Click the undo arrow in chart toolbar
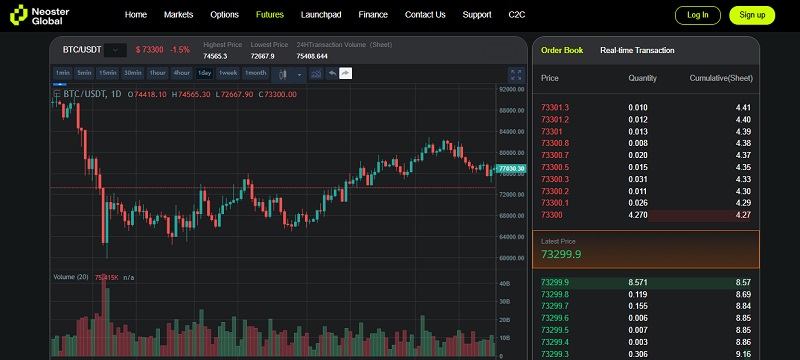The height and width of the screenshot is (360, 800). coord(332,73)
